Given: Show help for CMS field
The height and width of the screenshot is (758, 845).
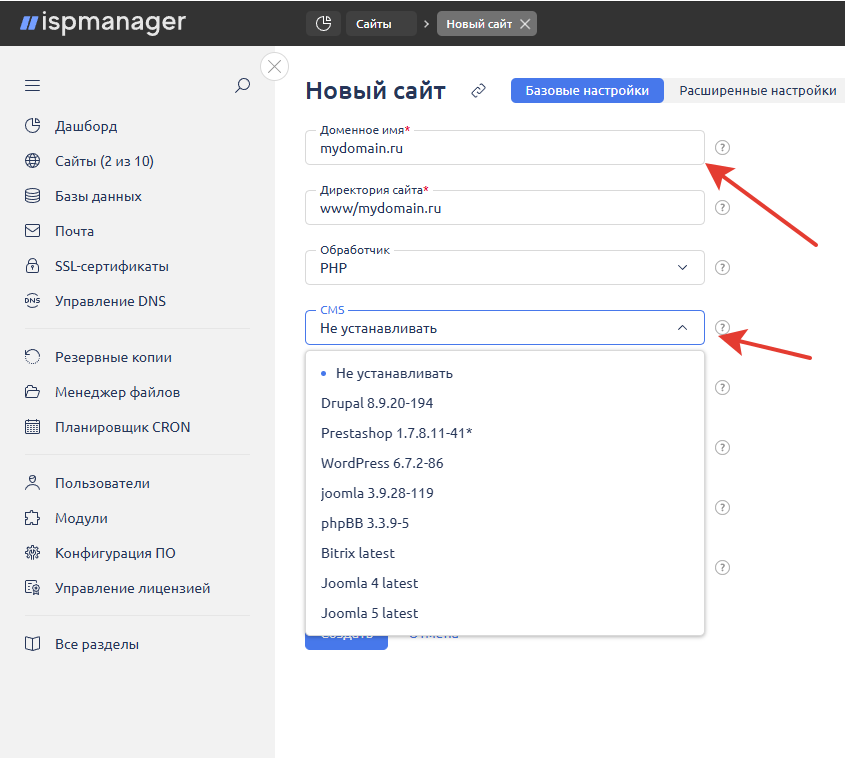Looking at the screenshot, I should (722, 328).
